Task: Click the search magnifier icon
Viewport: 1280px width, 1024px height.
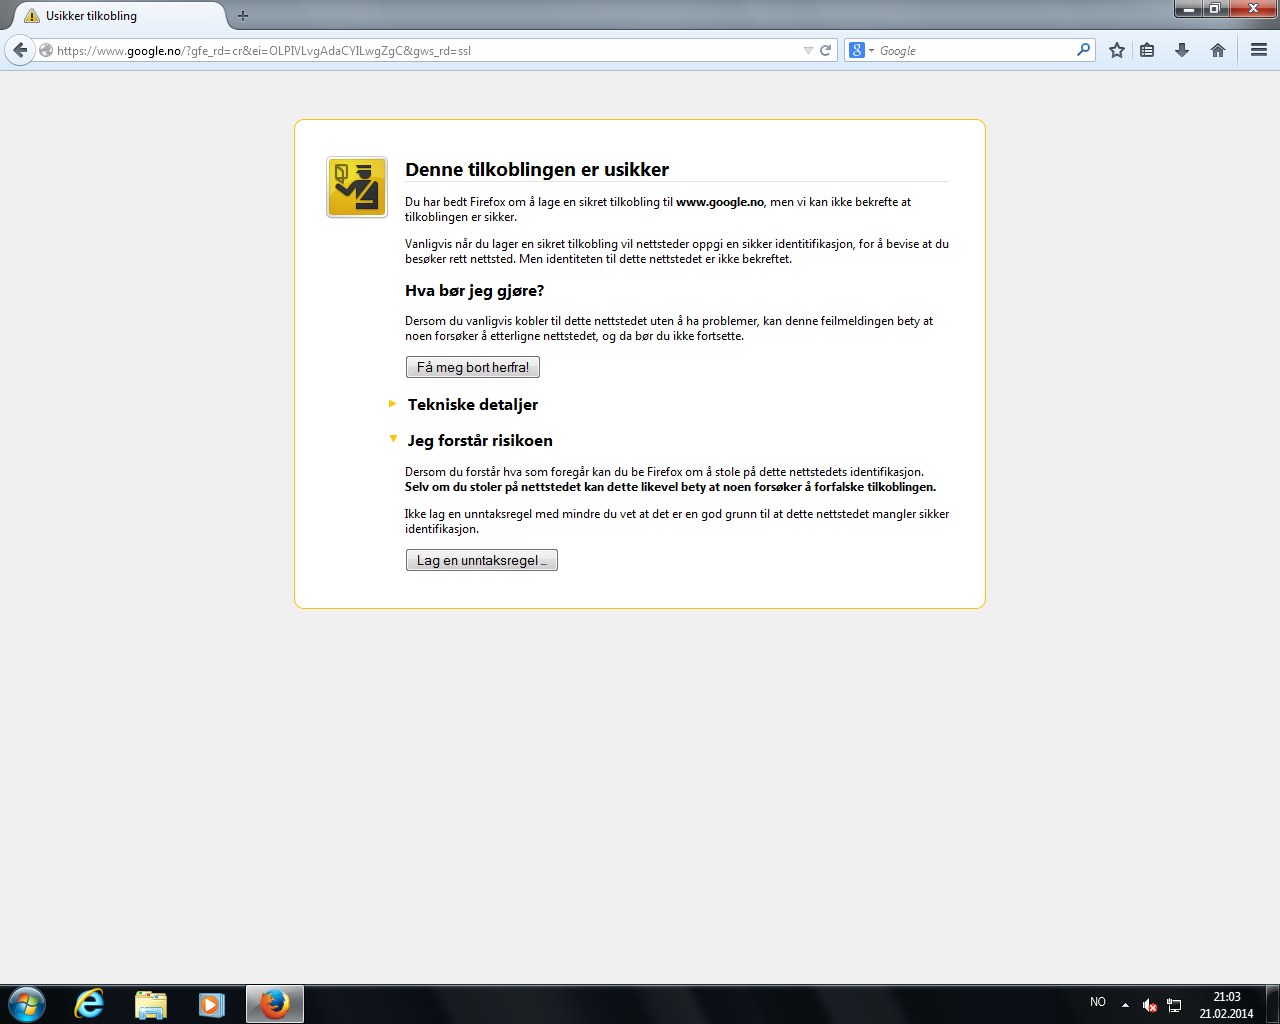Action: 1084,49
